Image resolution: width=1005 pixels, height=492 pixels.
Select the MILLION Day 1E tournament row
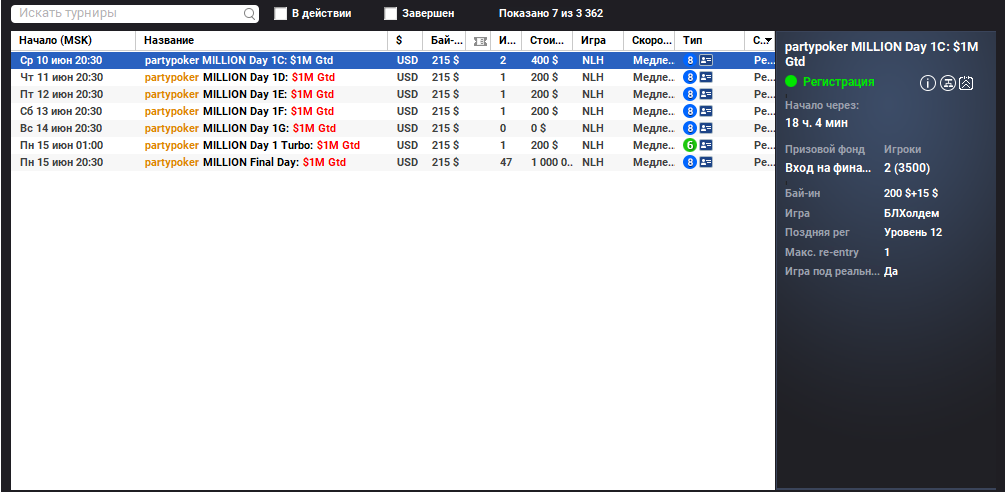[x=239, y=94]
